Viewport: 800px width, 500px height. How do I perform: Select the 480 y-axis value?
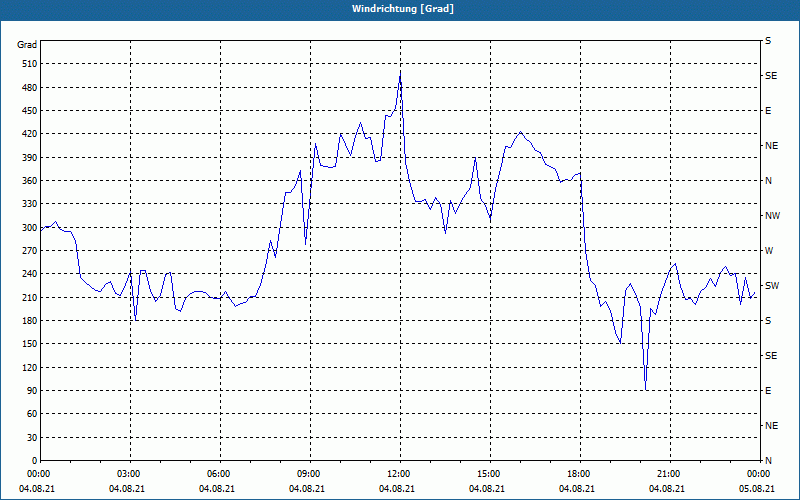tap(30, 88)
